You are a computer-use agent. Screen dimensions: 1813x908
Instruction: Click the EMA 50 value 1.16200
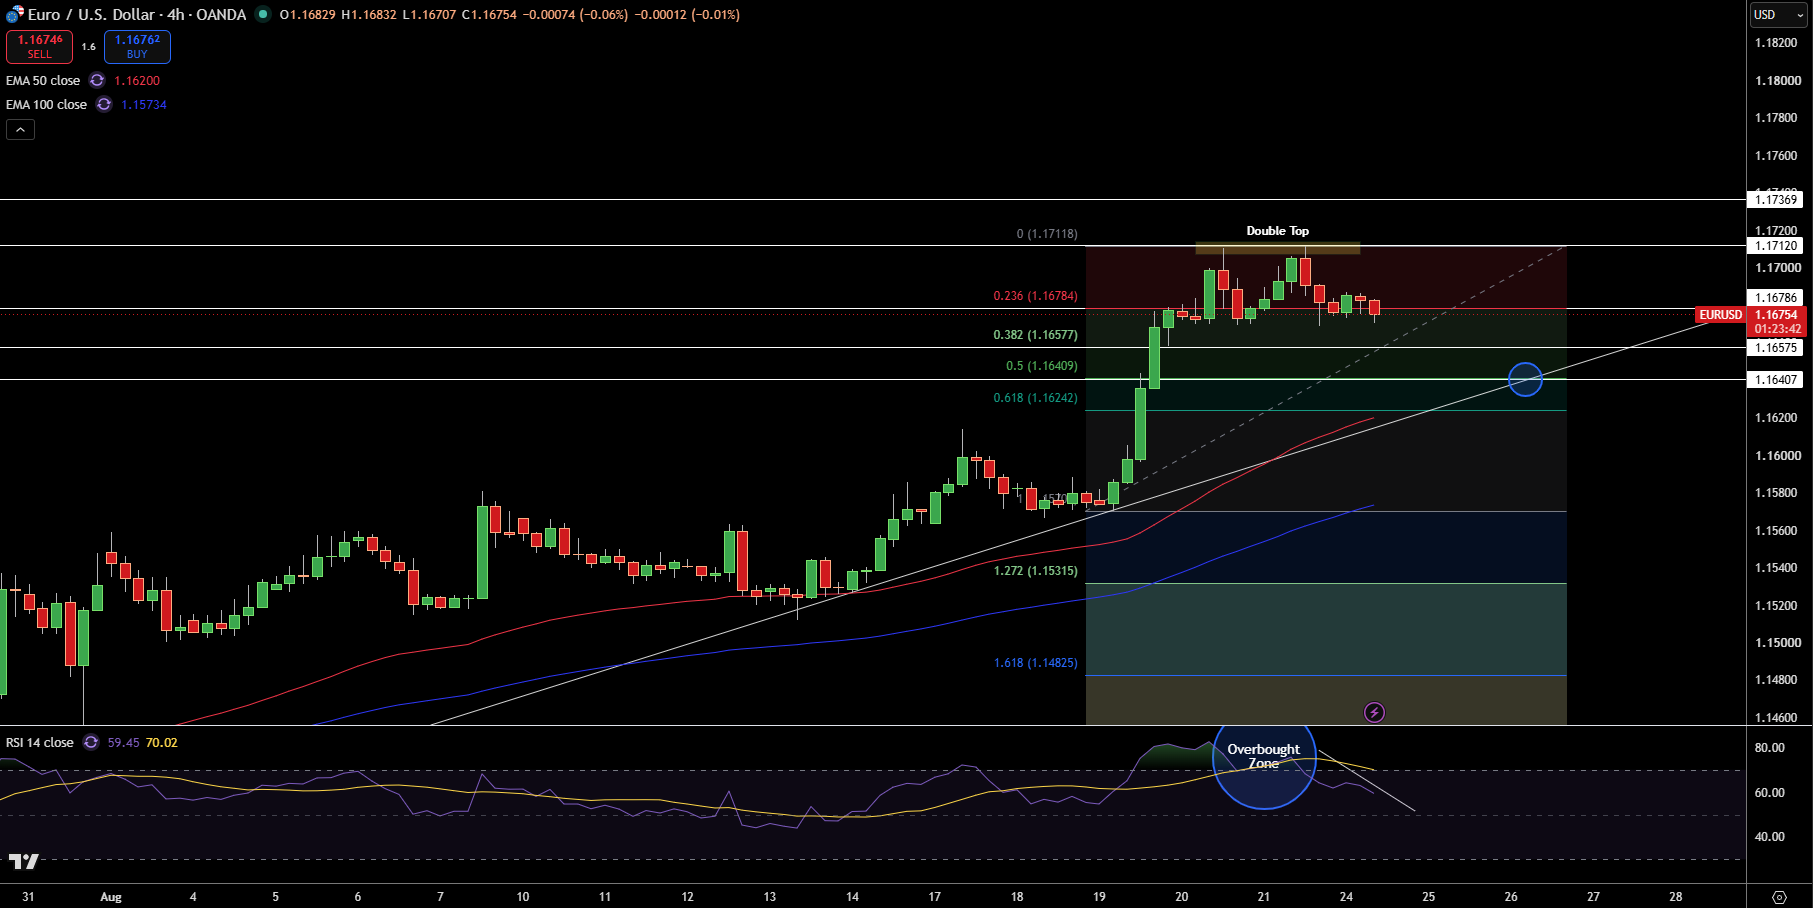(137, 80)
